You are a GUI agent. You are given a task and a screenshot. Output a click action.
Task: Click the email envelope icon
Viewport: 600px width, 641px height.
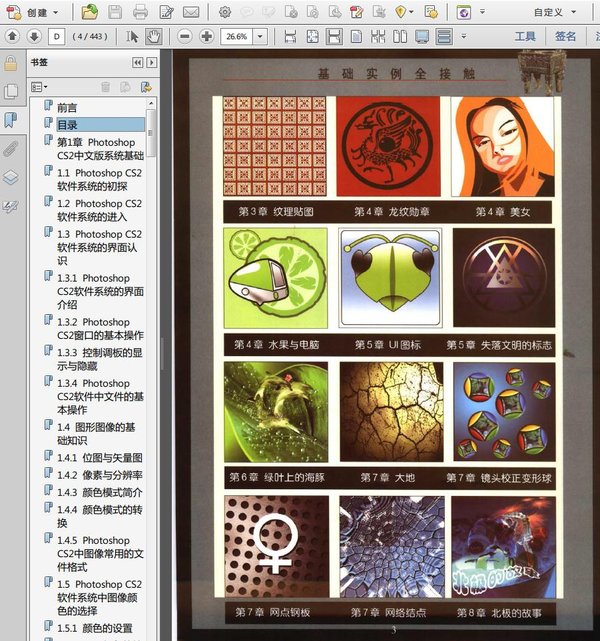point(190,12)
